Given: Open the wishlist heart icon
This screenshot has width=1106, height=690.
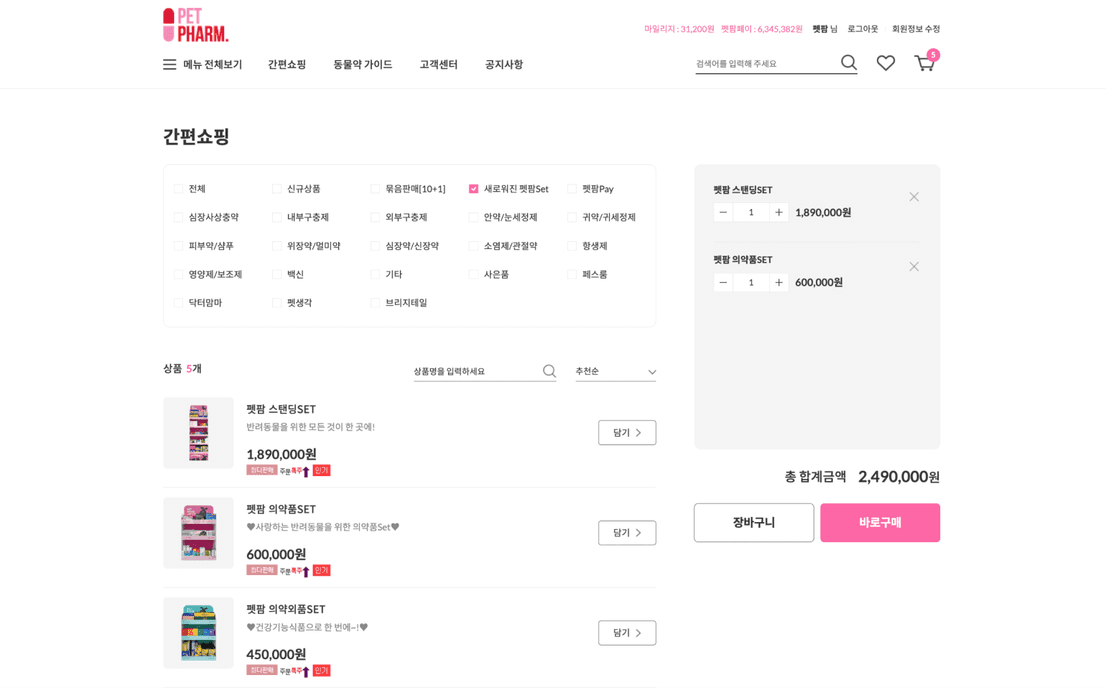Looking at the screenshot, I should click(885, 63).
